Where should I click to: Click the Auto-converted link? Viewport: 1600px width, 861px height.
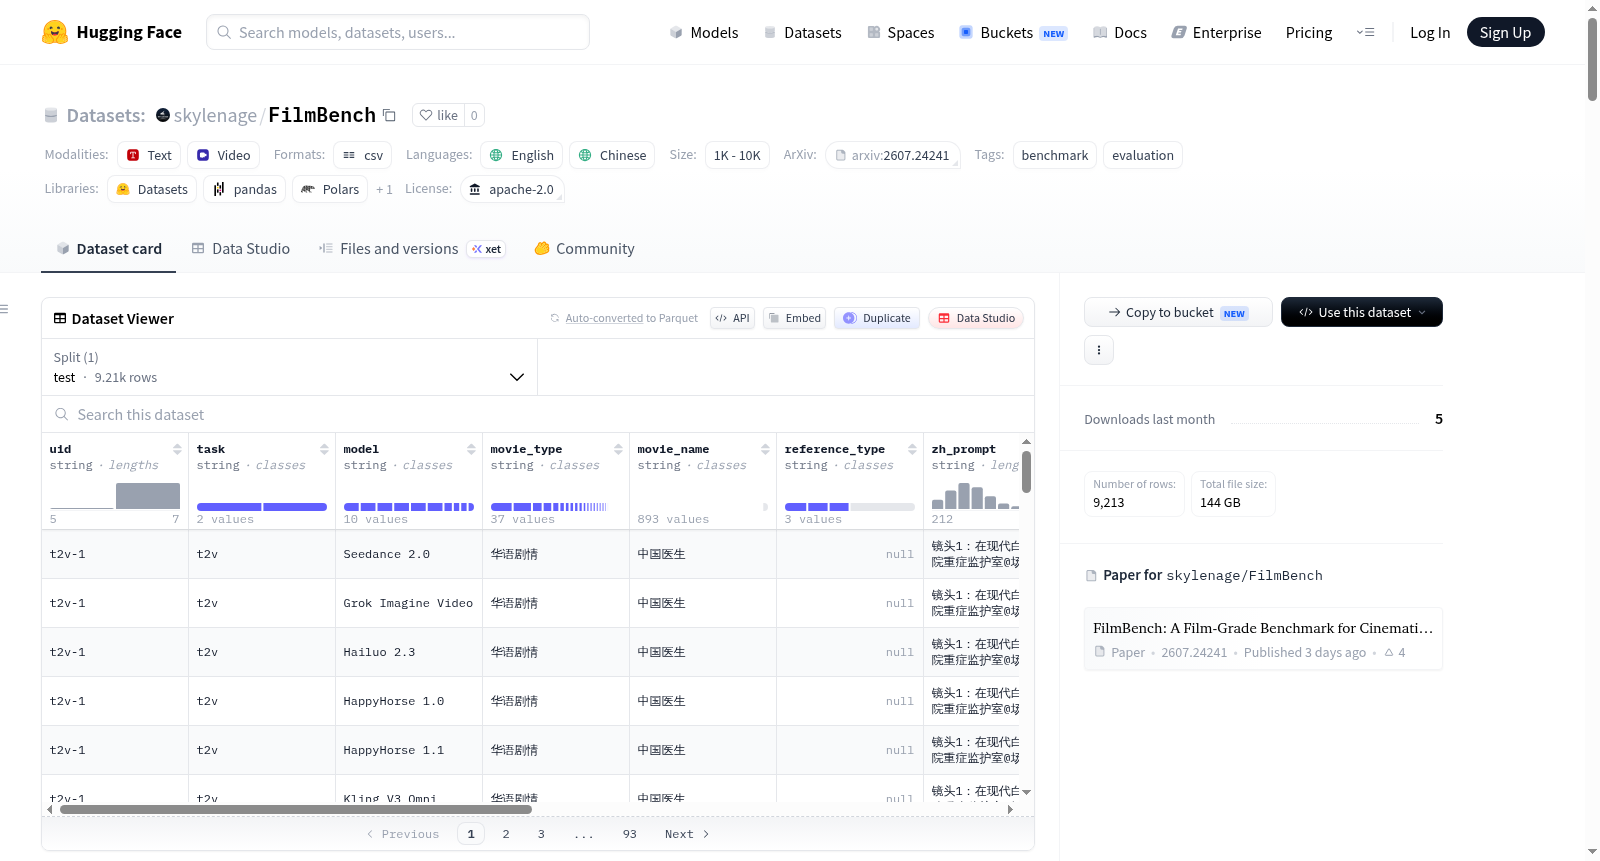coord(604,318)
